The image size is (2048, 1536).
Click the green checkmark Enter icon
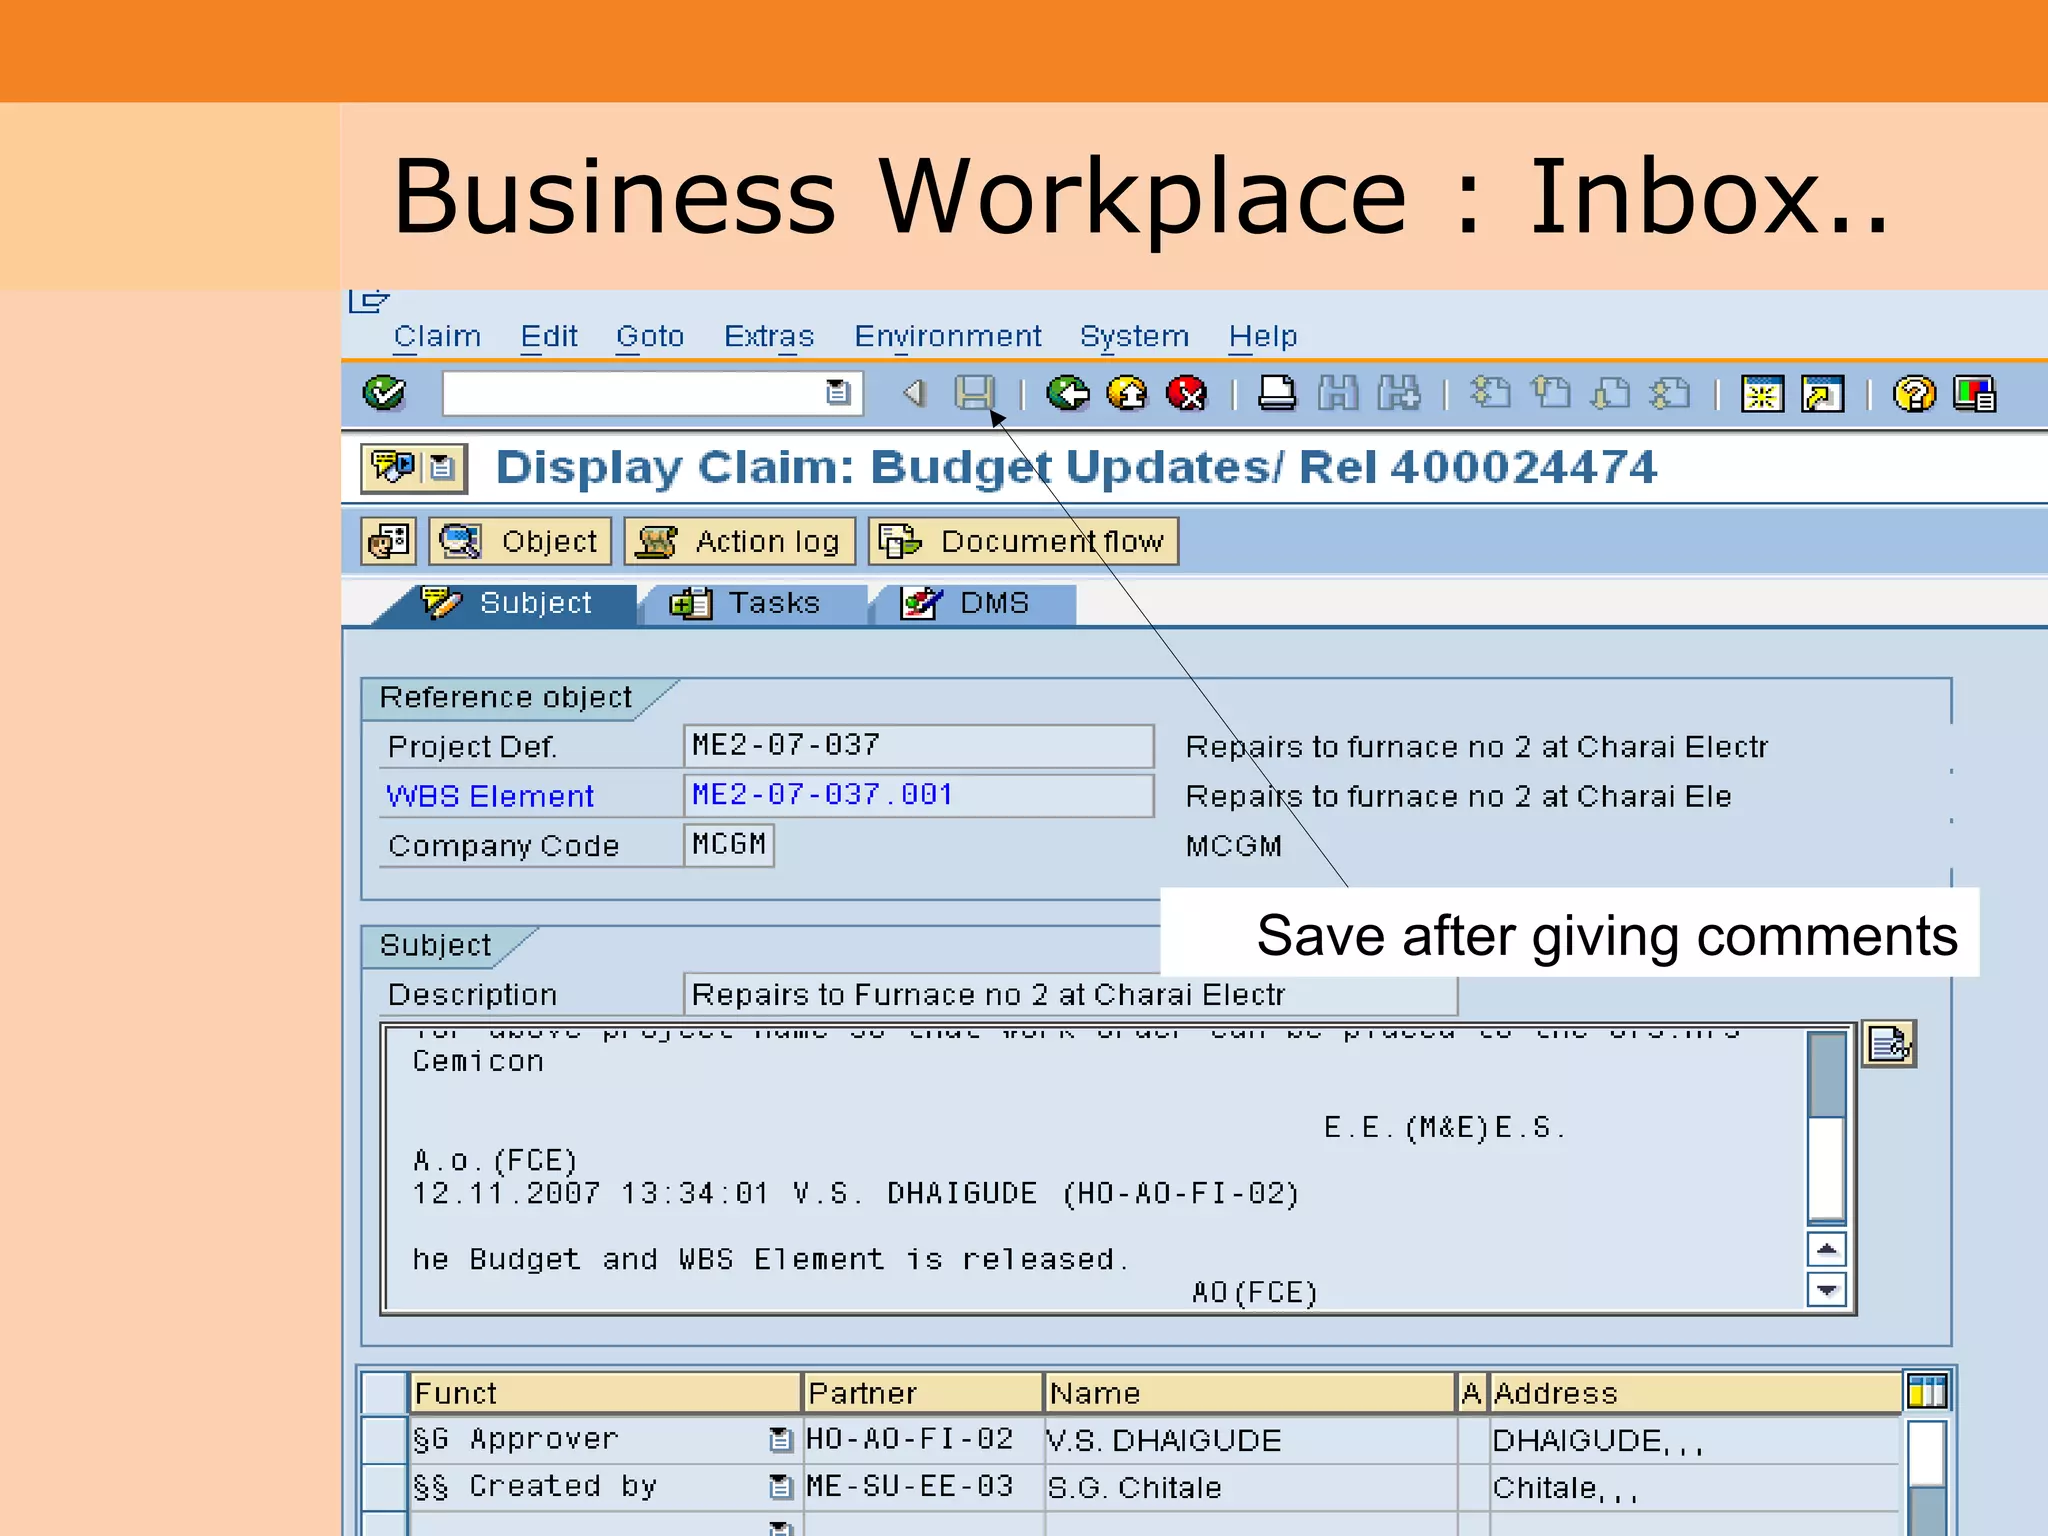point(384,393)
